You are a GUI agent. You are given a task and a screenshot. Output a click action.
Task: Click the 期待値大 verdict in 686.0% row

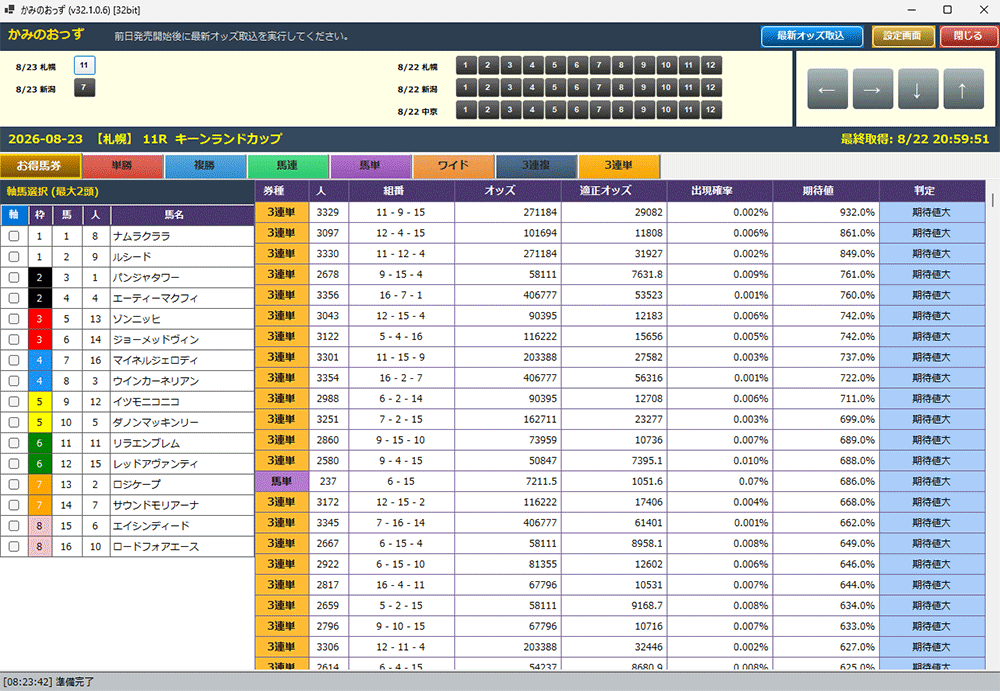pyautogui.click(x=932, y=482)
